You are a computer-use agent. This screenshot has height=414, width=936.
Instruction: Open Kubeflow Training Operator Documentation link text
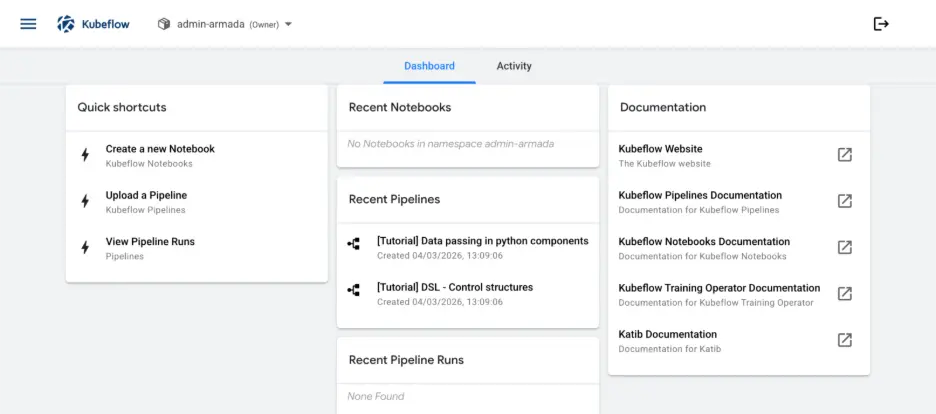pos(719,288)
